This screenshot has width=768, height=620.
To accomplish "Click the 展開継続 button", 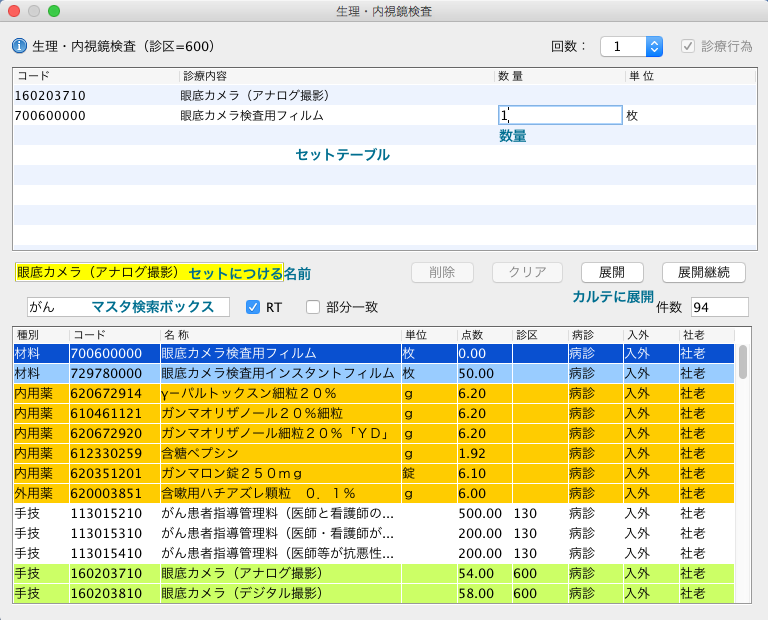I will click(x=703, y=272).
